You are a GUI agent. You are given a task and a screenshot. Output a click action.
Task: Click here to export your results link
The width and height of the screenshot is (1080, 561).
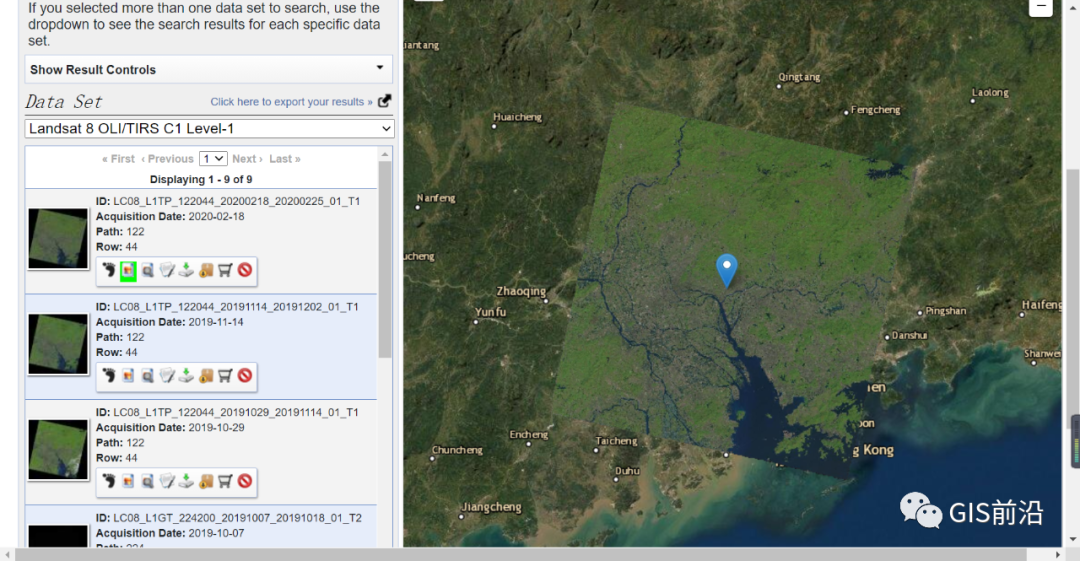pos(291,101)
